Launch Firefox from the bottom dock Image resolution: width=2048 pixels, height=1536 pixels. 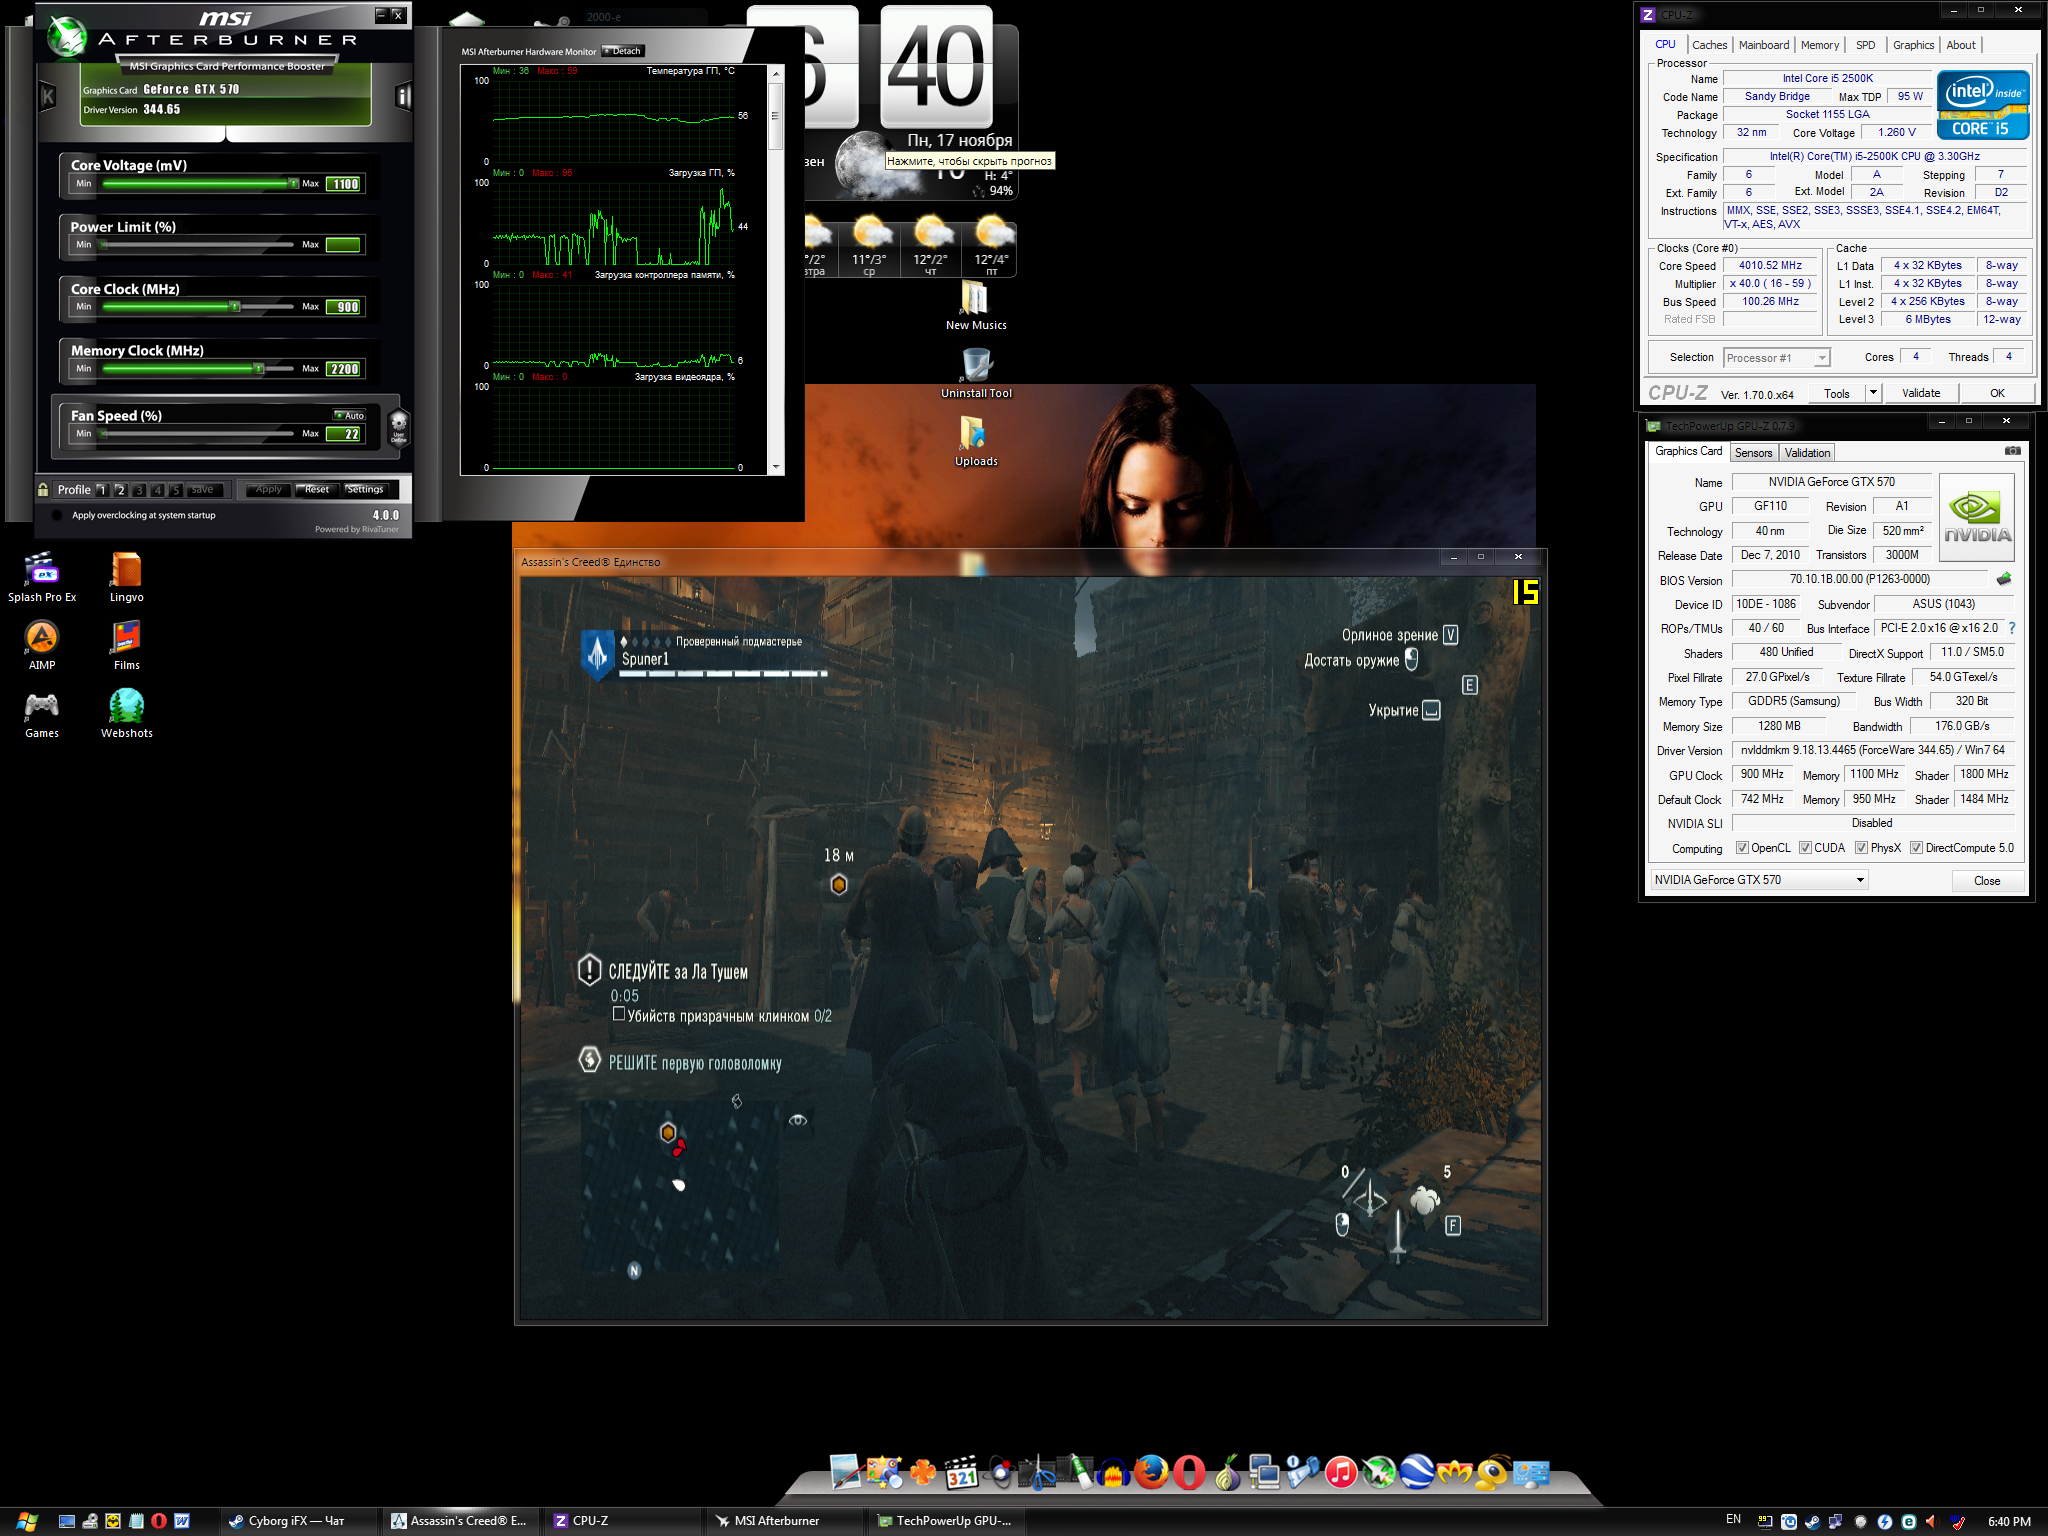click(1151, 1472)
